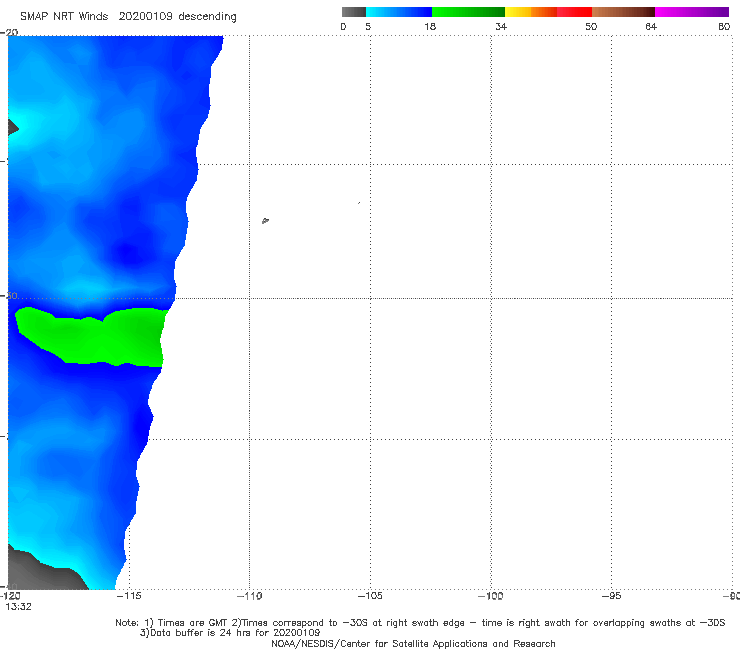740x650 pixels.
Task: Click the blue 5-18 segment of color bar
Action: pyautogui.click(x=399, y=12)
